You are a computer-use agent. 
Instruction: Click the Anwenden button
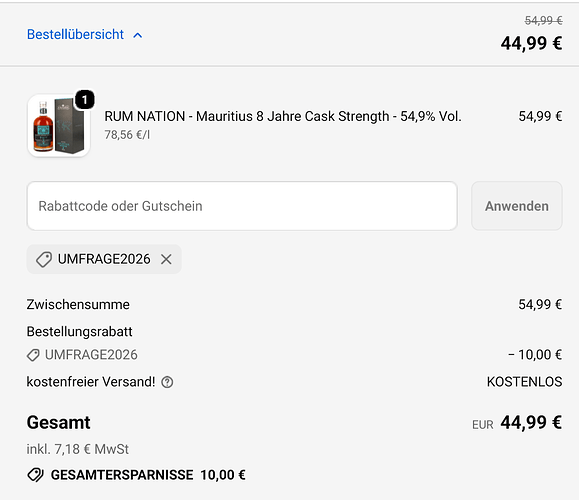coord(517,206)
